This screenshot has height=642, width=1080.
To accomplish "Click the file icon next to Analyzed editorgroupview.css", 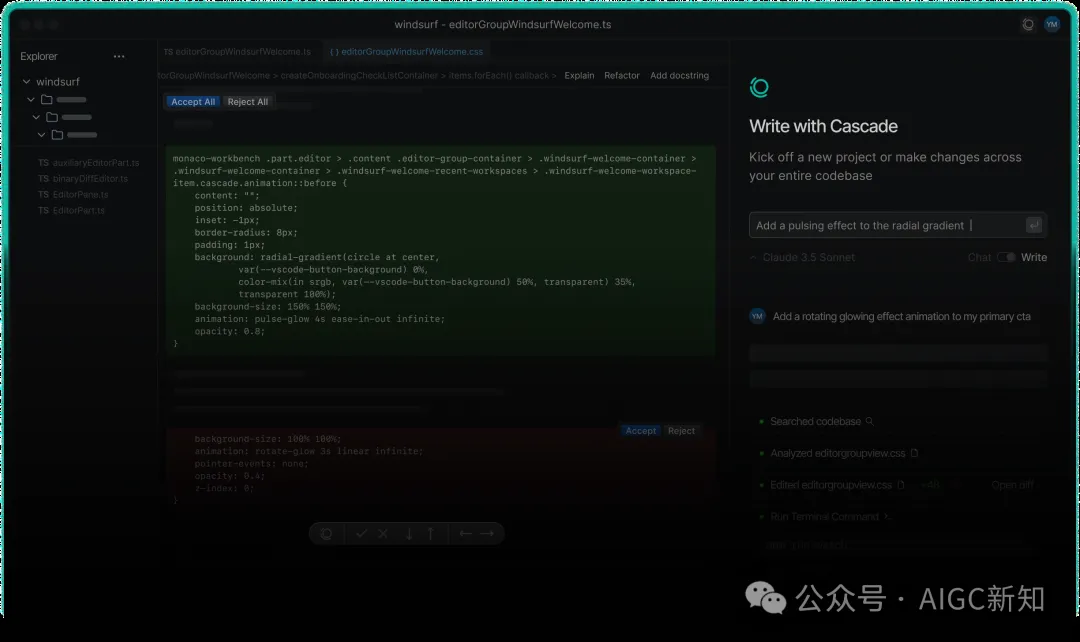I will [x=915, y=453].
